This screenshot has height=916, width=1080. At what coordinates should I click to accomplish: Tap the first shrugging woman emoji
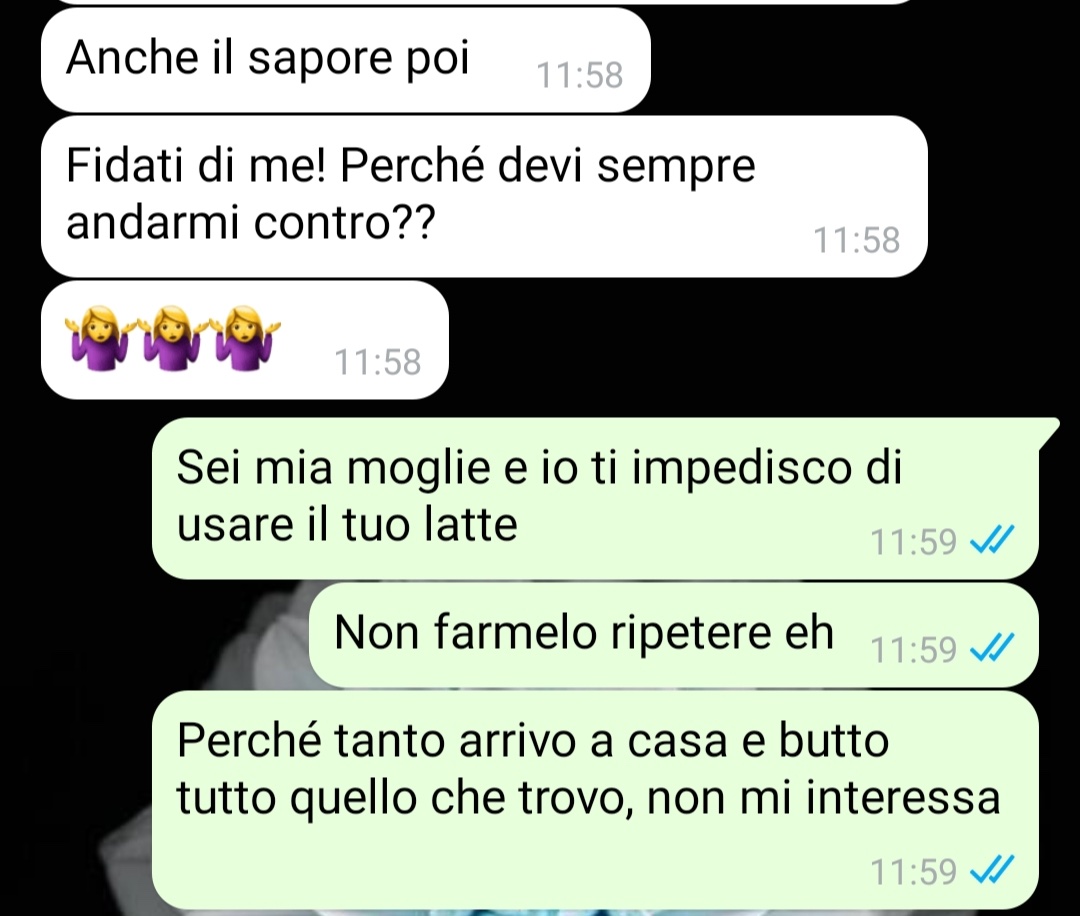click(x=96, y=337)
